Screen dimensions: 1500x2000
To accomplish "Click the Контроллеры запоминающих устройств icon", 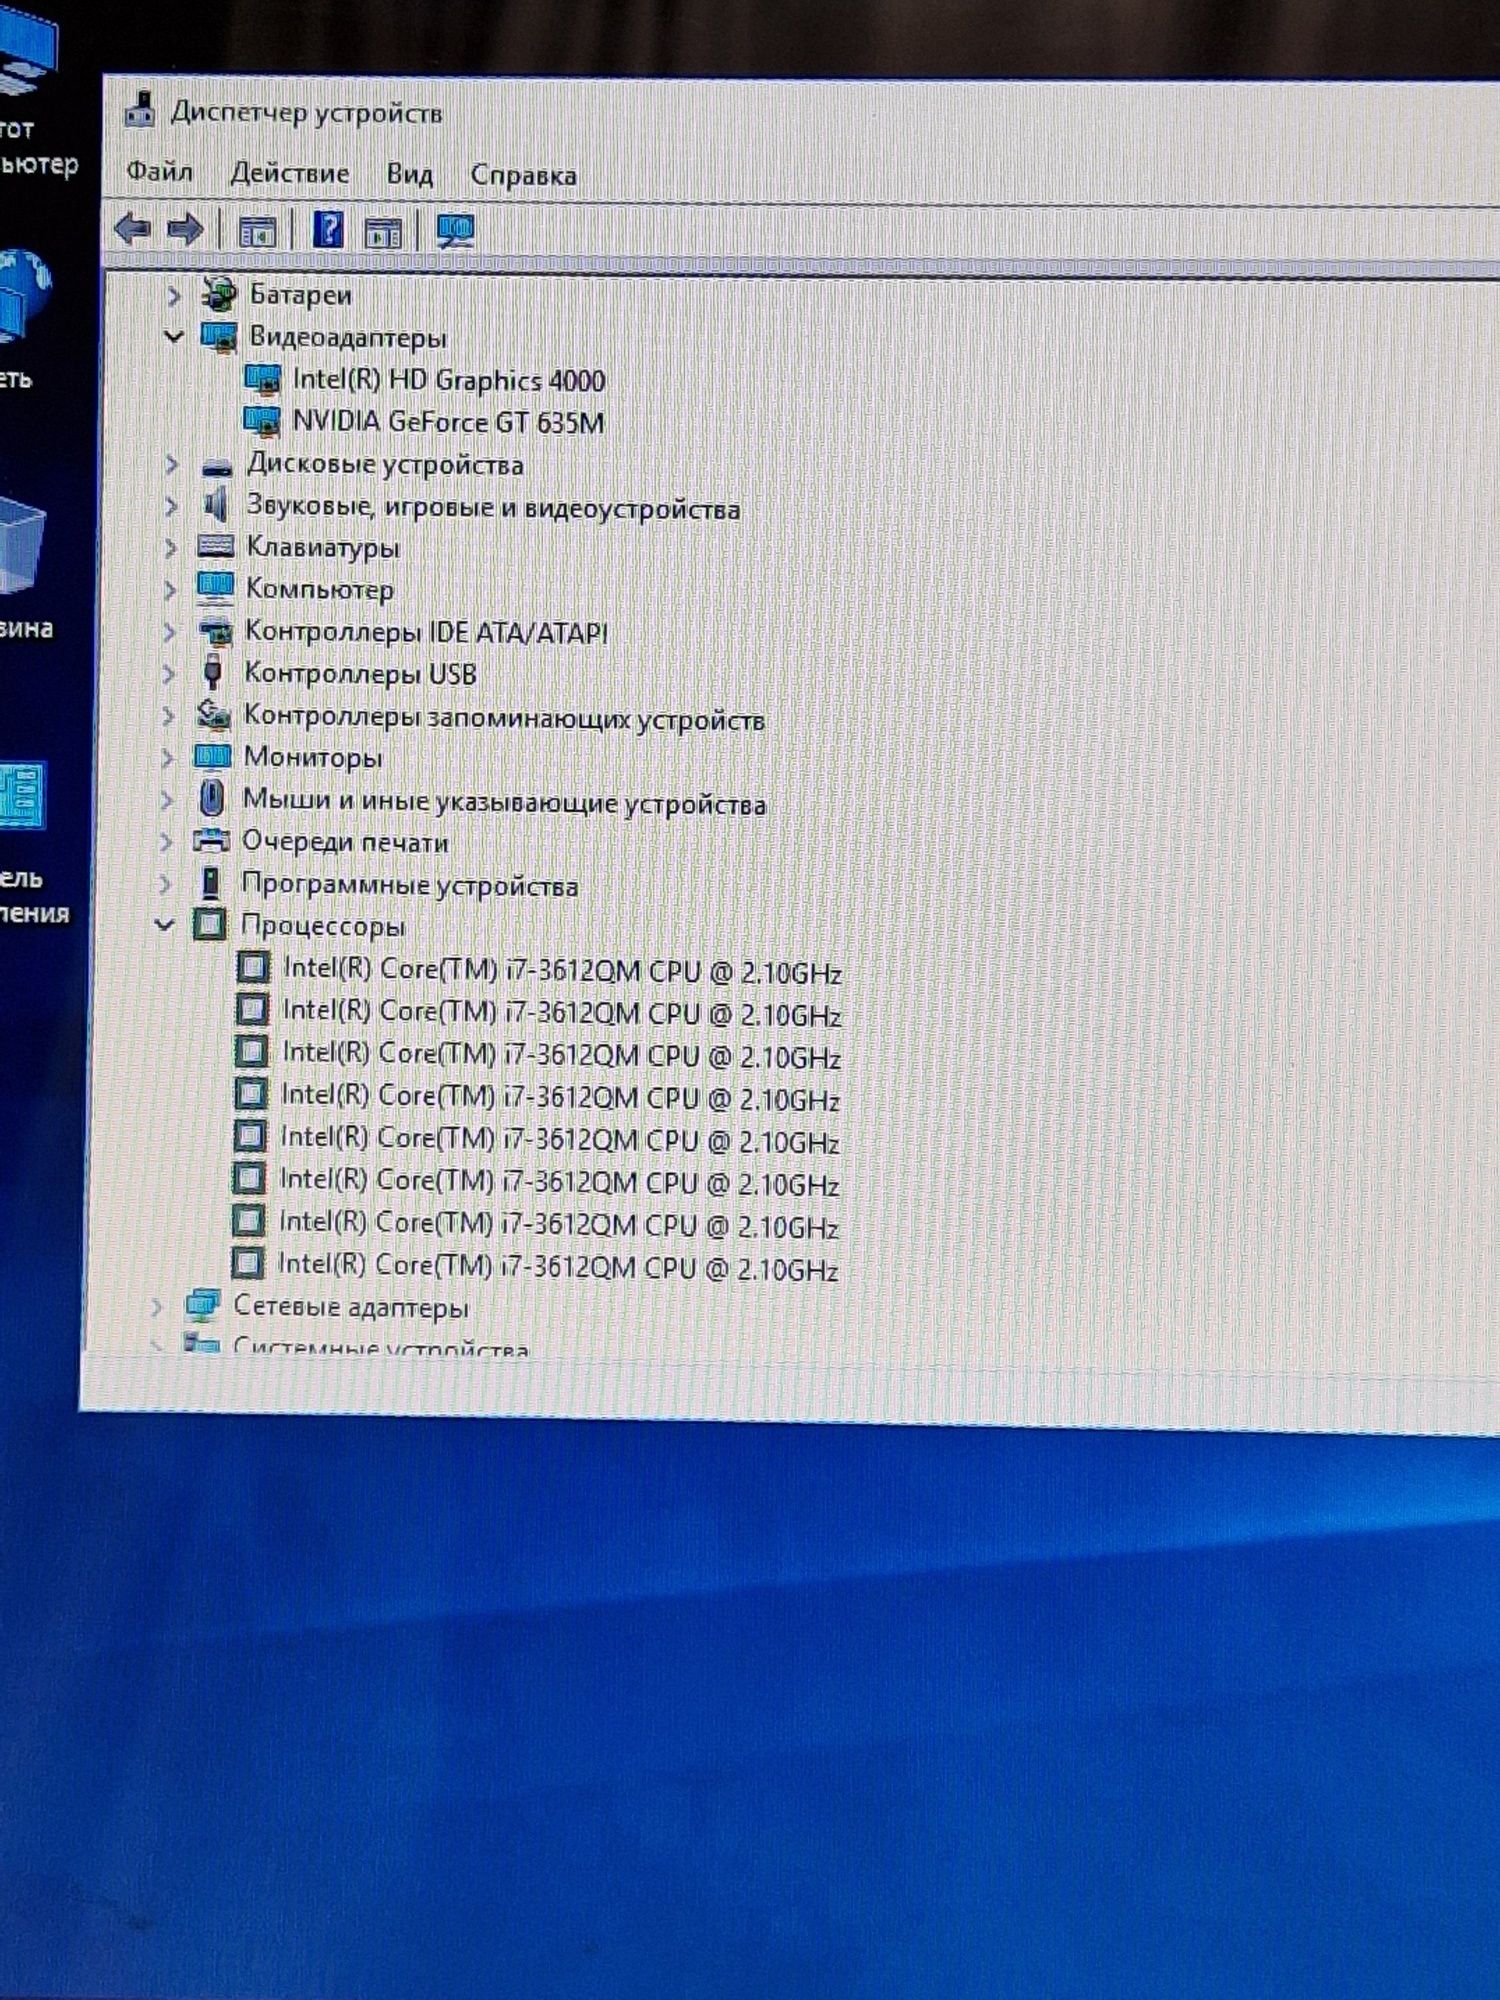I will [x=212, y=714].
